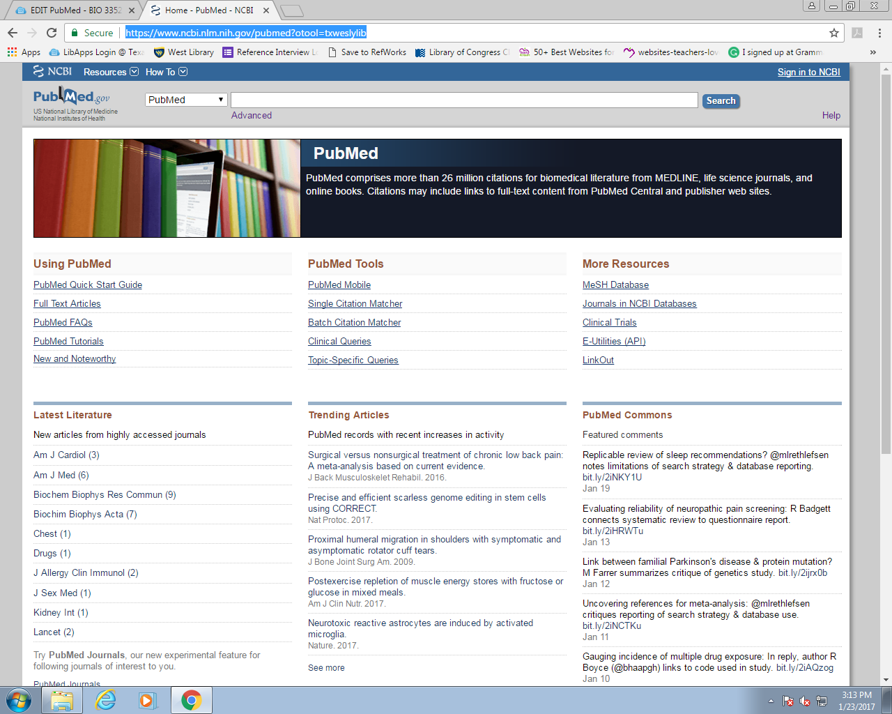Open E-Utilities (API) link

click(x=614, y=341)
